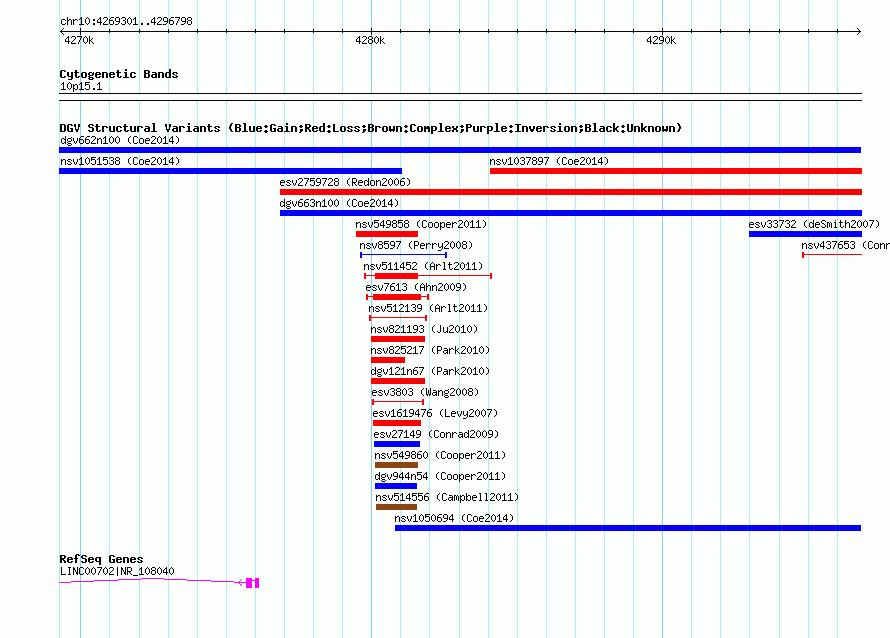This screenshot has width=890, height=638.
Task: Select the nsv1037897 (Coe2014) red loss bar
Action: [x=675, y=171]
